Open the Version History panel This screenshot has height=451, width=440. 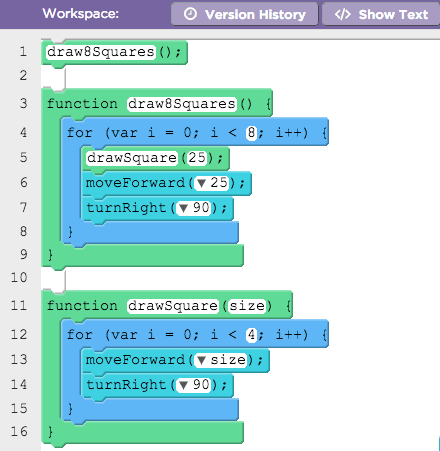pos(244,14)
